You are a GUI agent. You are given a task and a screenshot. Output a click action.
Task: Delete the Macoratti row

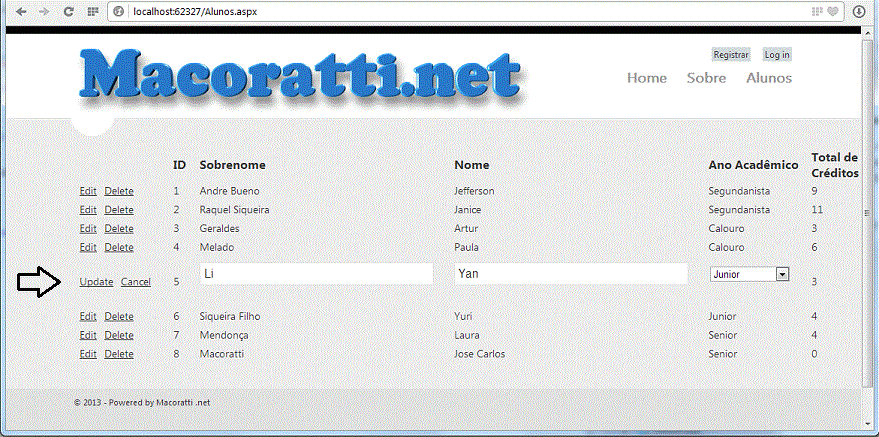coord(119,354)
